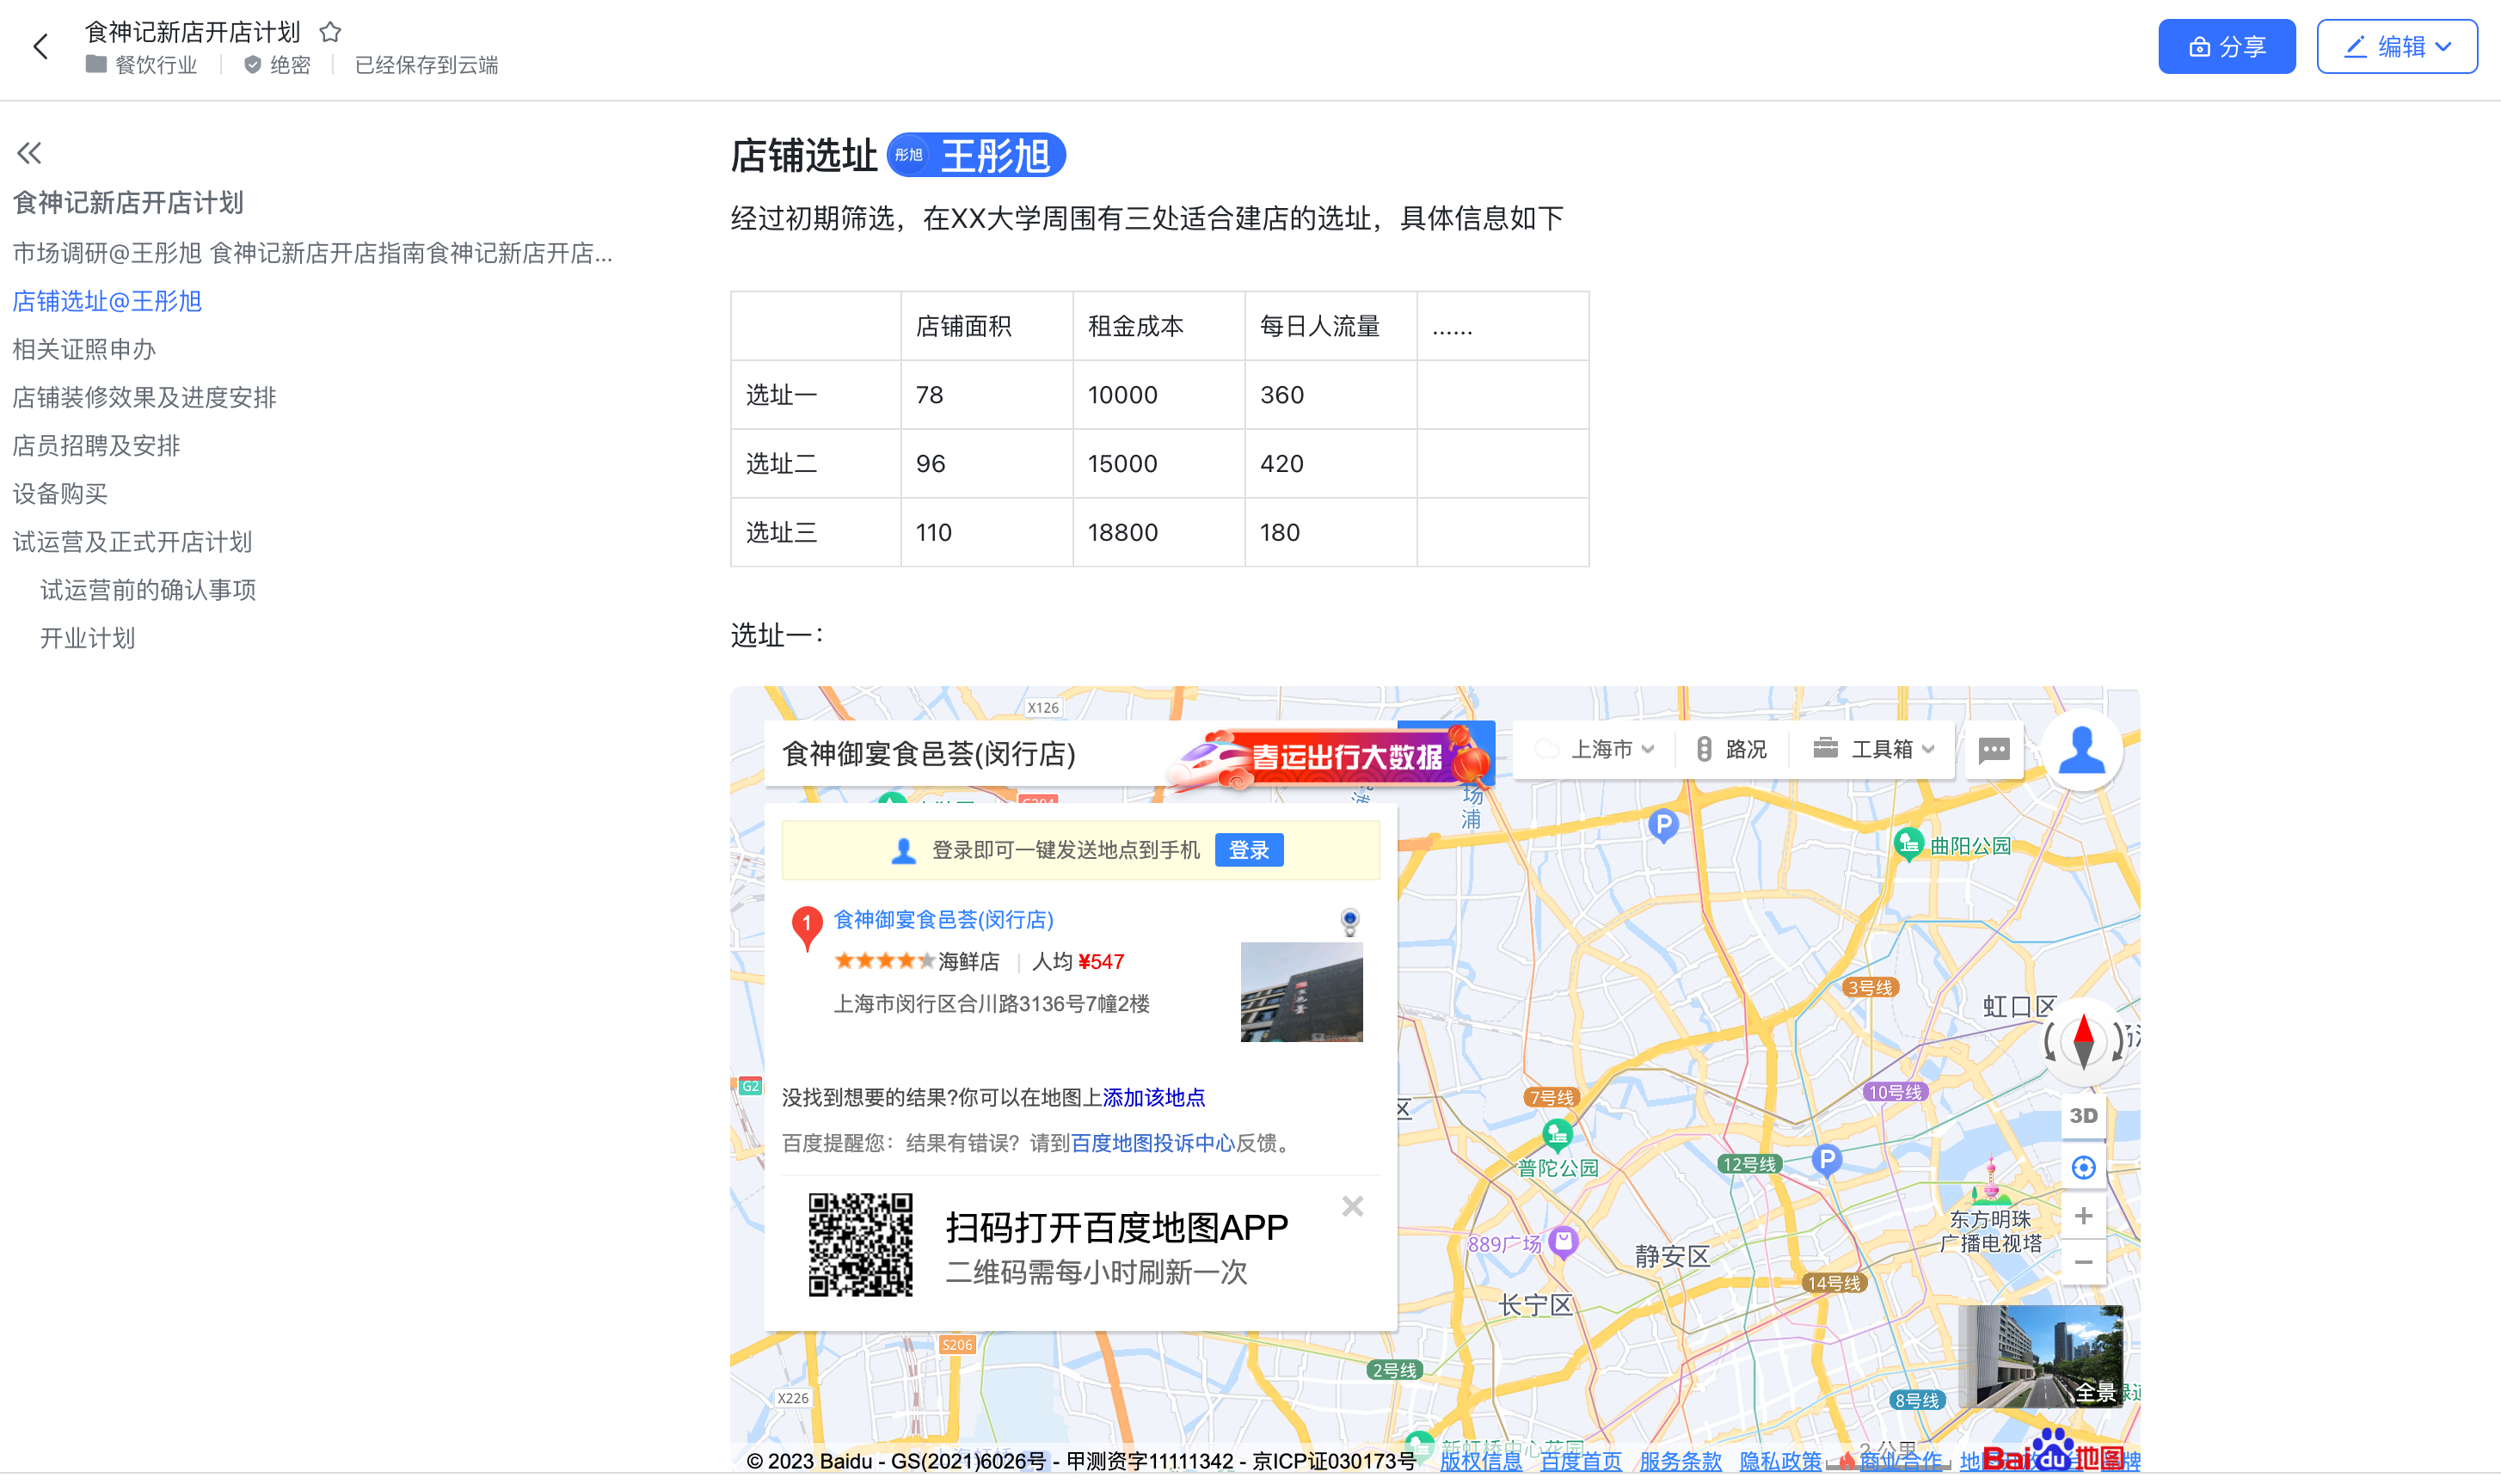Click the QR code image
2501x1484 pixels.
point(860,1244)
